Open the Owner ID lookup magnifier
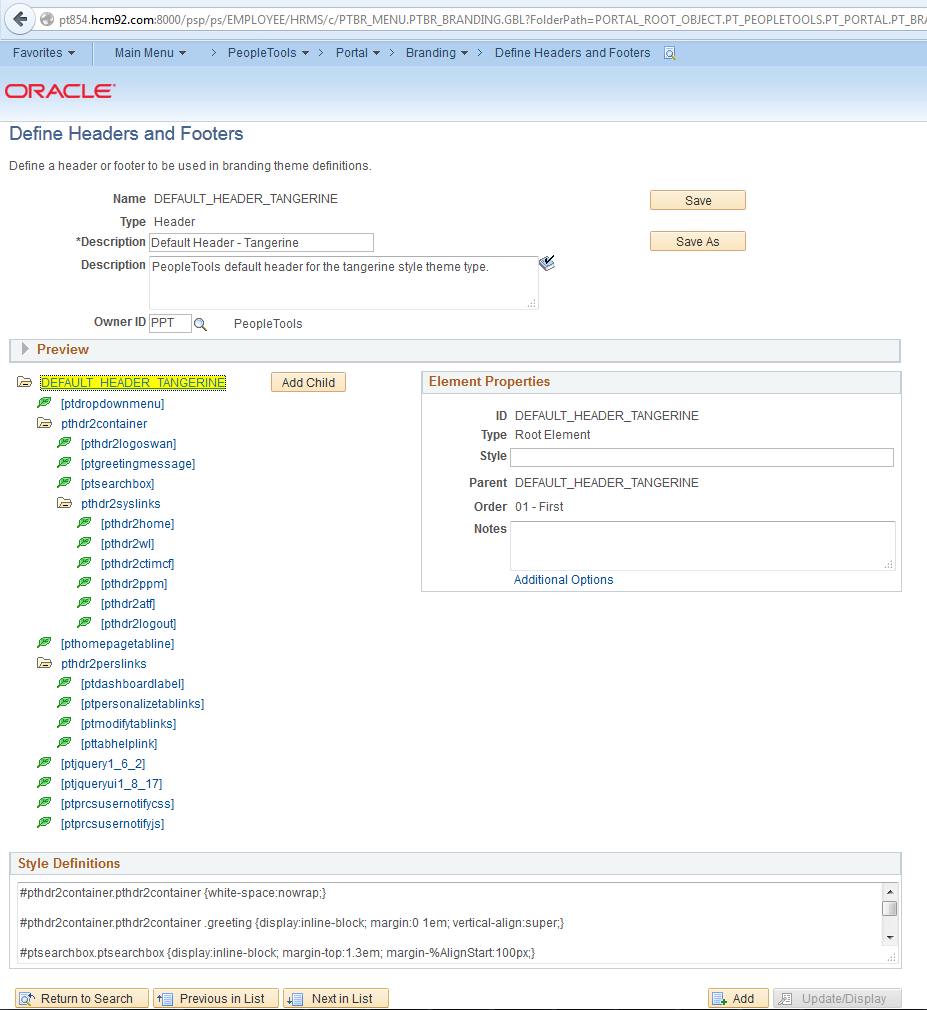Viewport: 927px width, 1010px height. [x=200, y=323]
